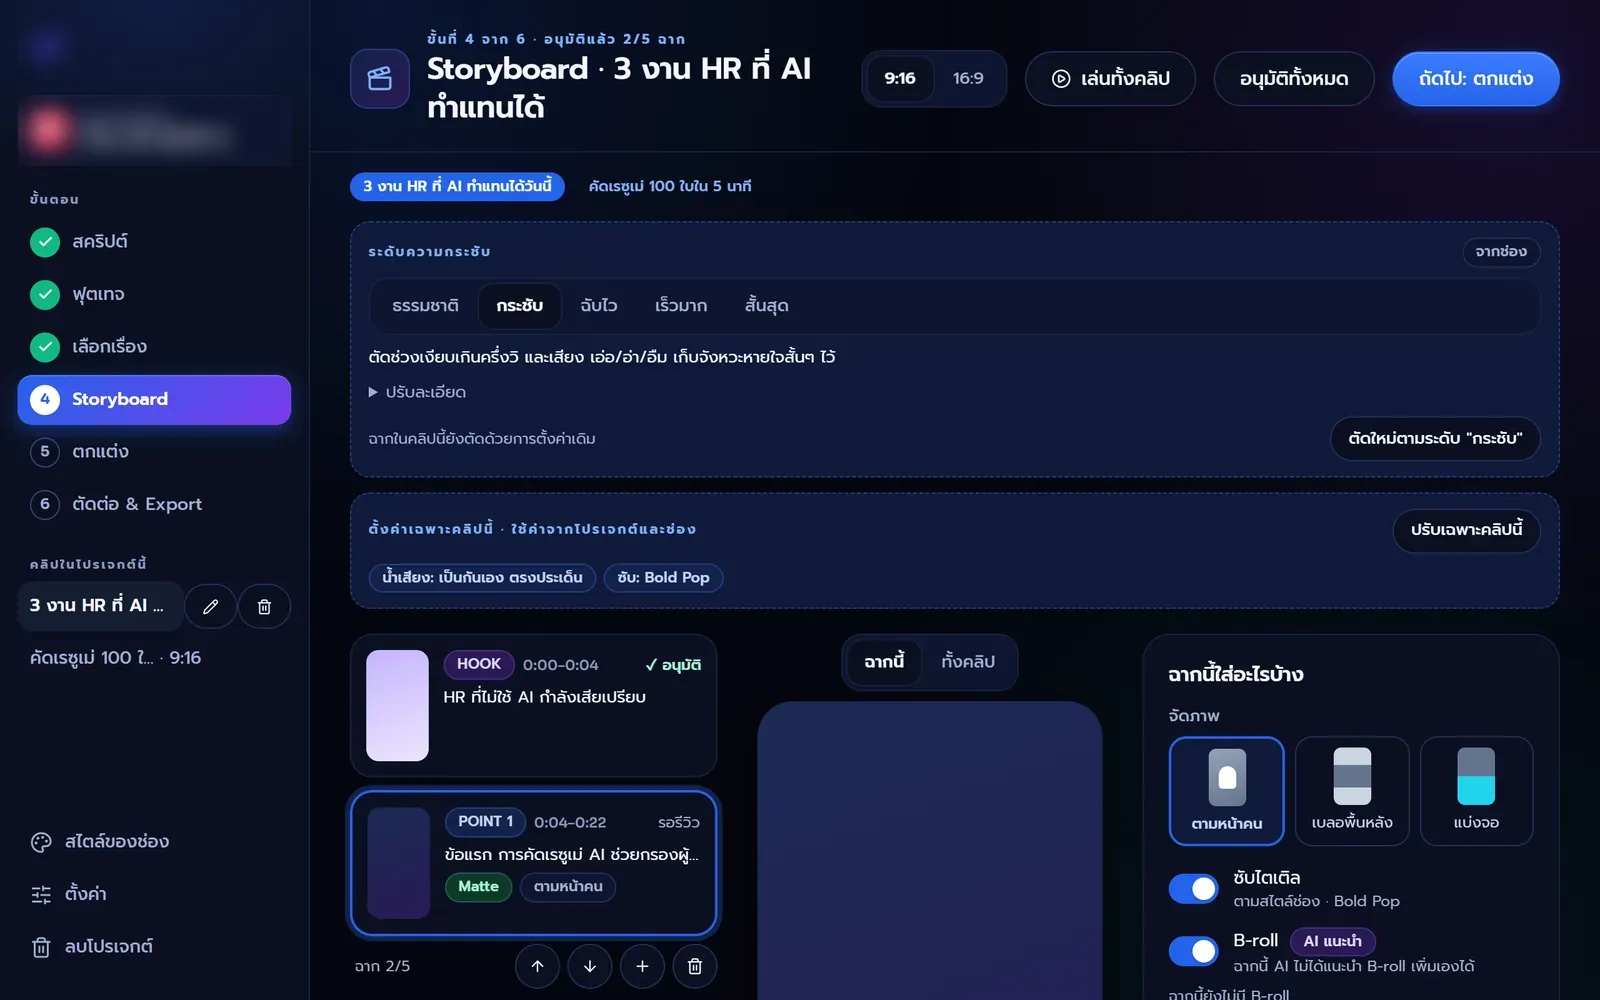Select the ตามหน้าคน layout option
This screenshot has width=1600, height=1000.
(x=1227, y=791)
